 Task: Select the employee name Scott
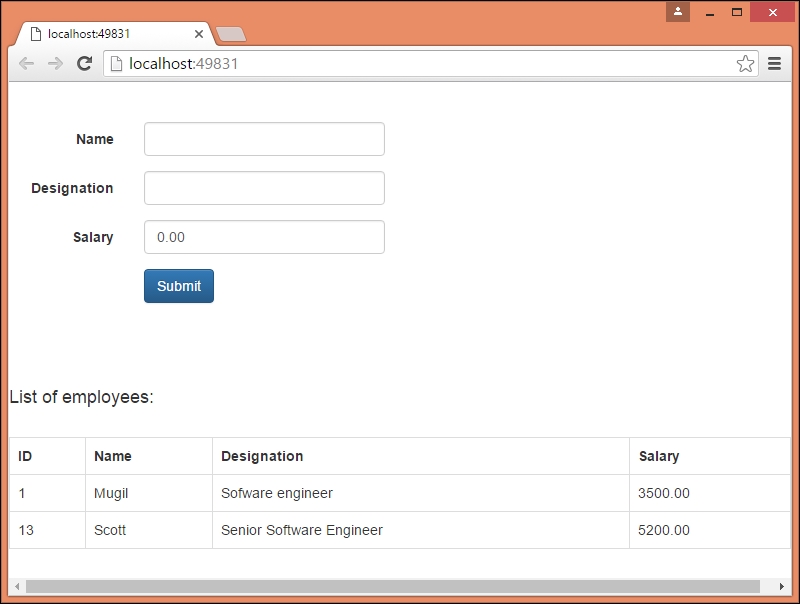(110, 530)
